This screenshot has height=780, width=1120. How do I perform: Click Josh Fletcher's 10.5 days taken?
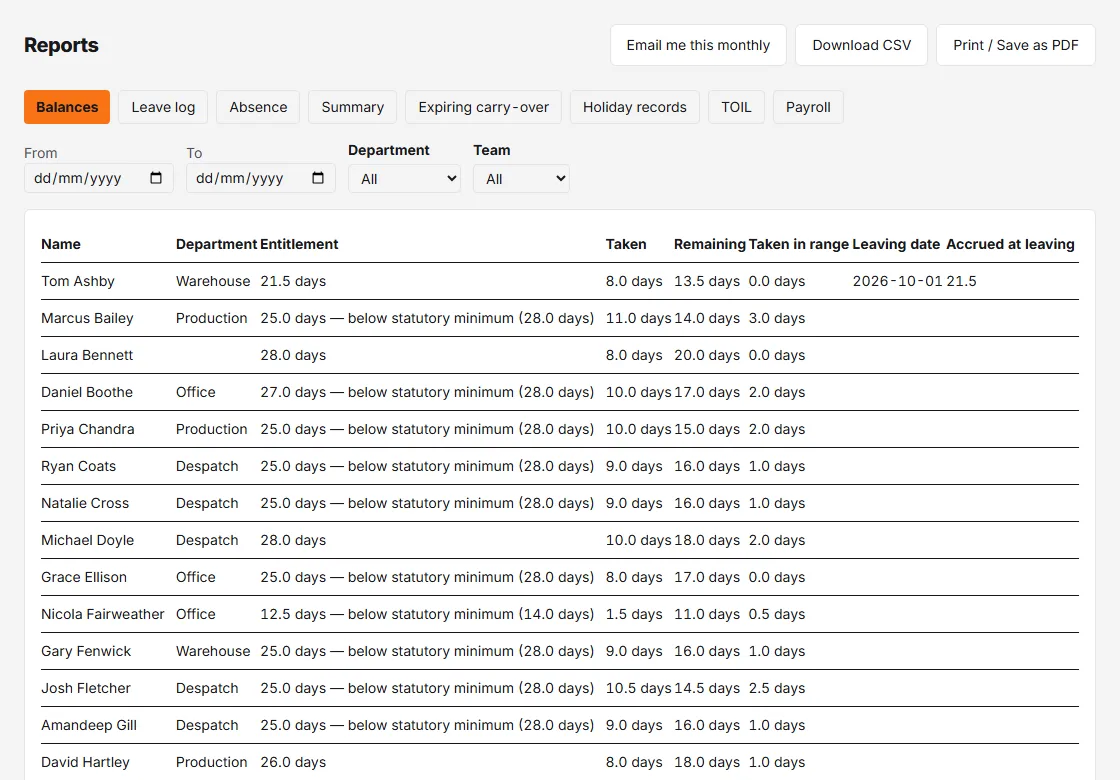[x=639, y=689]
